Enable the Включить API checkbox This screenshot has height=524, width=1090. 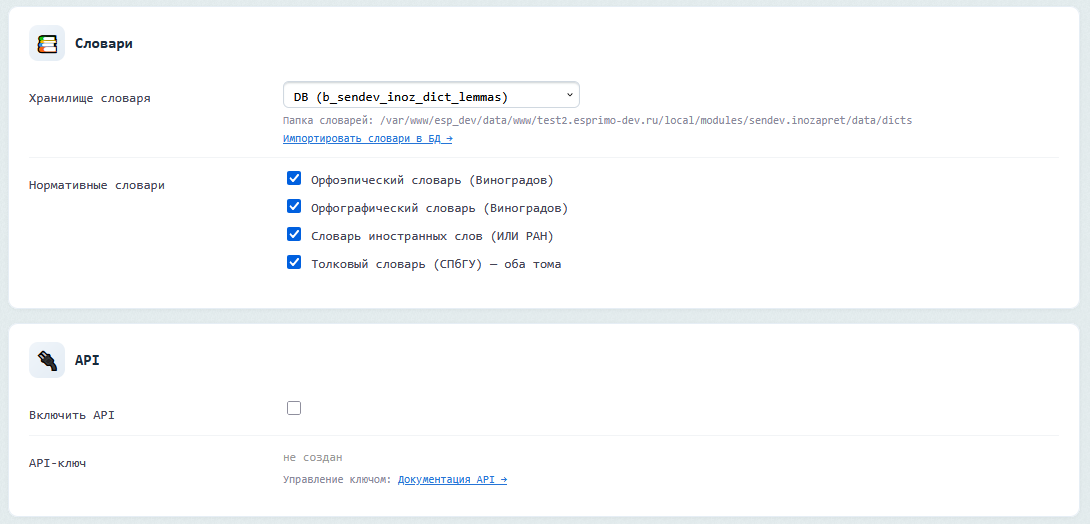[294, 408]
